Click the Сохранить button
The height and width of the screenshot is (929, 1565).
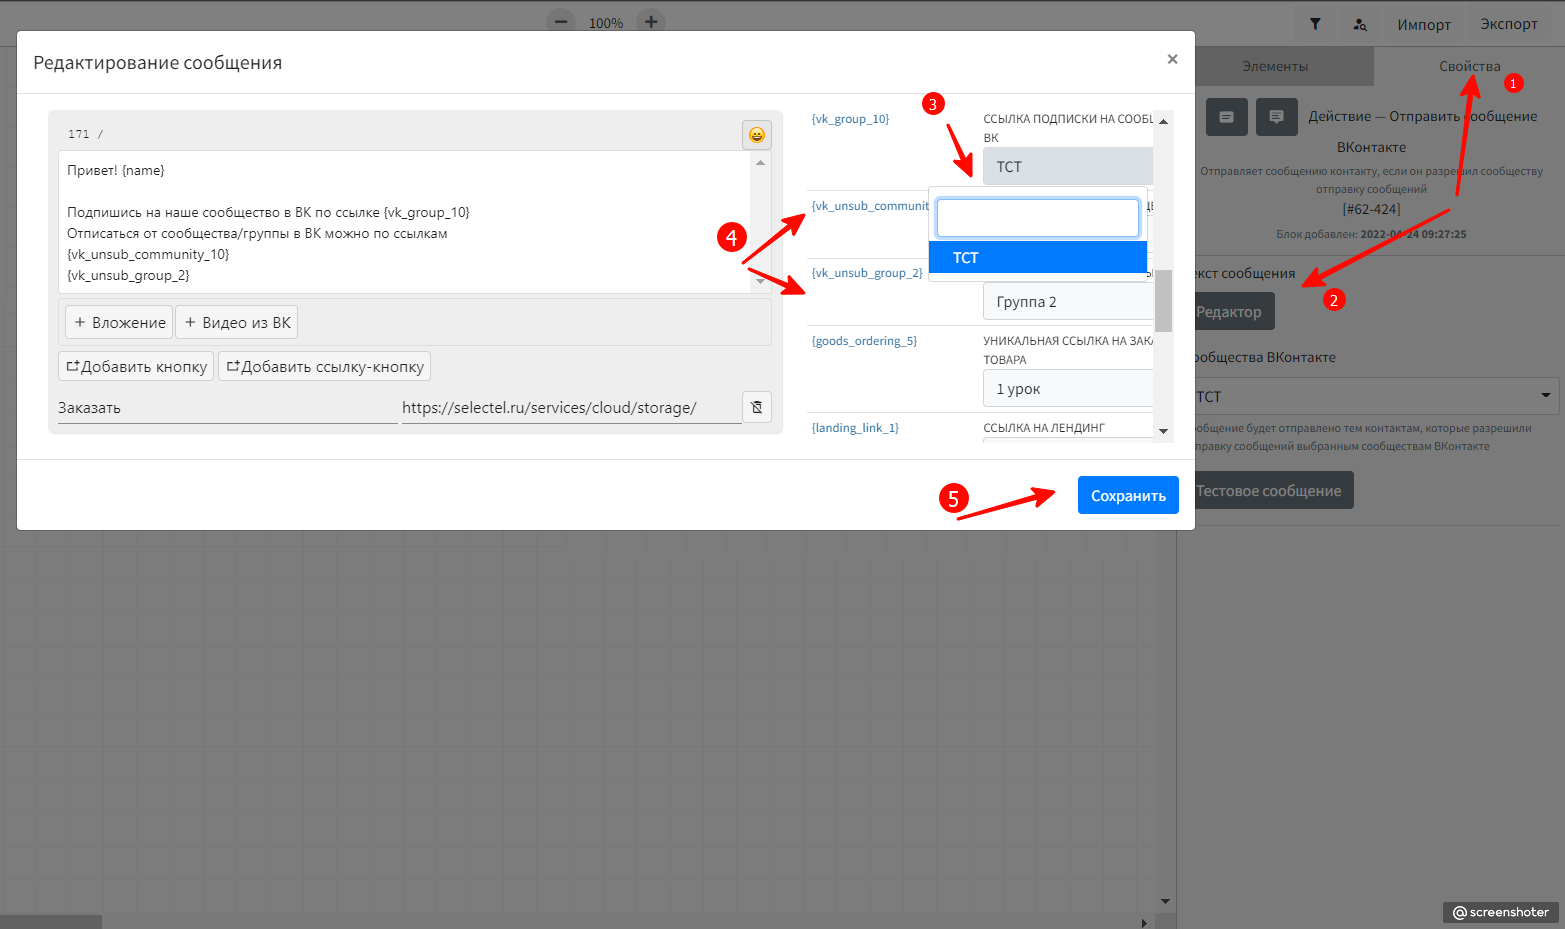coord(1127,496)
